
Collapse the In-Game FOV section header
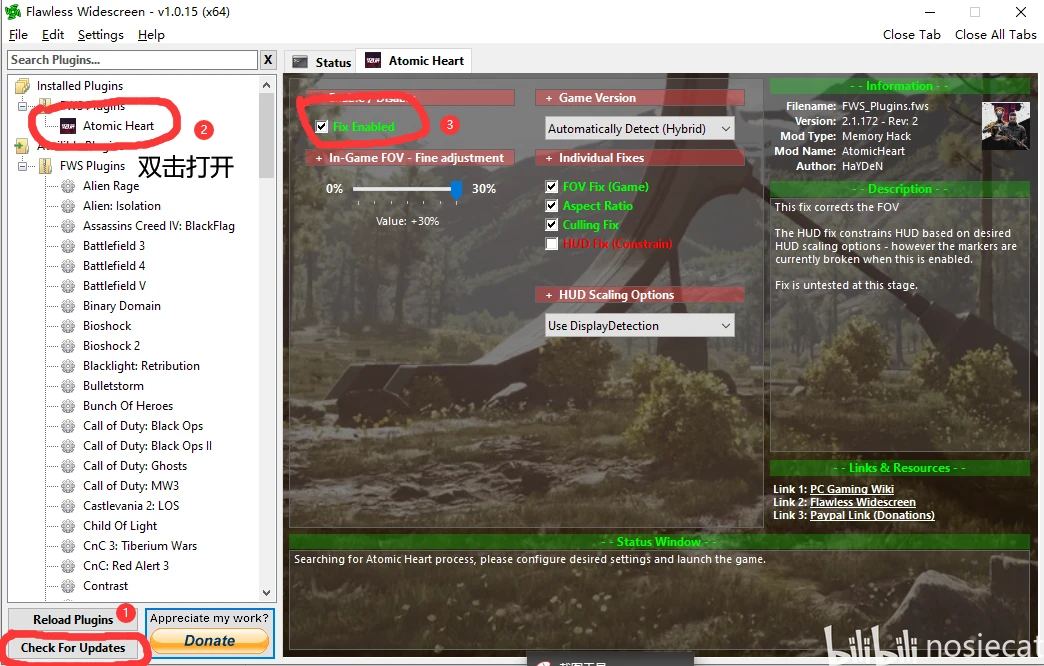pos(409,158)
